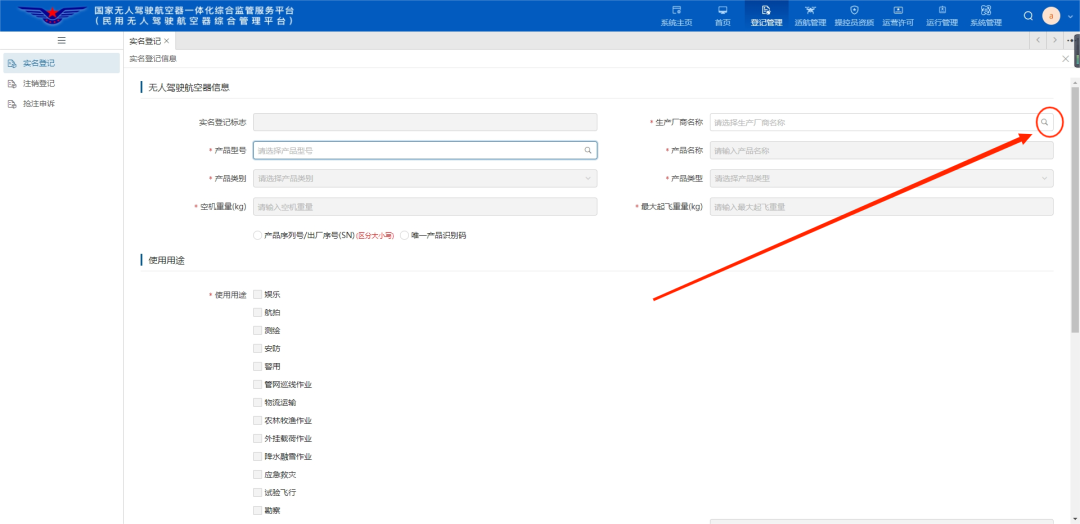Image resolution: width=1080 pixels, height=524 pixels.
Task: Enable the 物流运输 checkbox
Action: pos(258,402)
